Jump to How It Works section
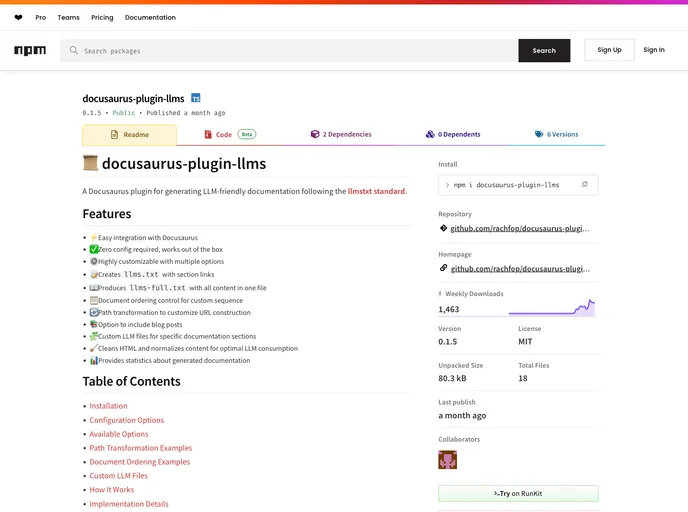688x512 pixels. click(x=112, y=490)
